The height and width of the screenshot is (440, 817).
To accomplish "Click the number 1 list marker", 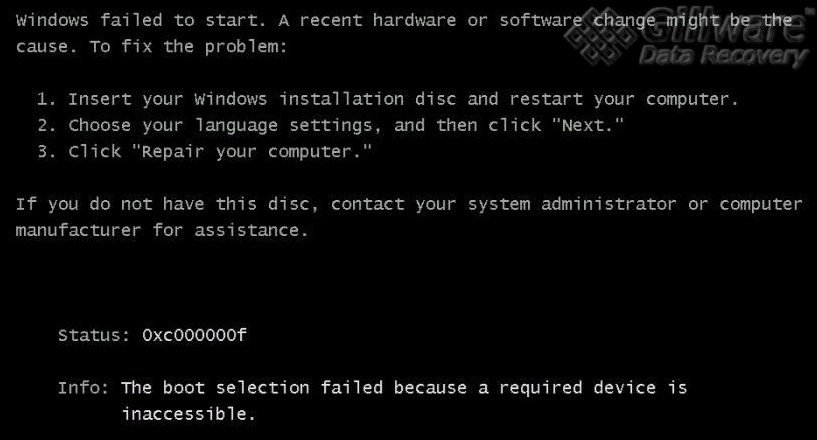I will click(43, 99).
